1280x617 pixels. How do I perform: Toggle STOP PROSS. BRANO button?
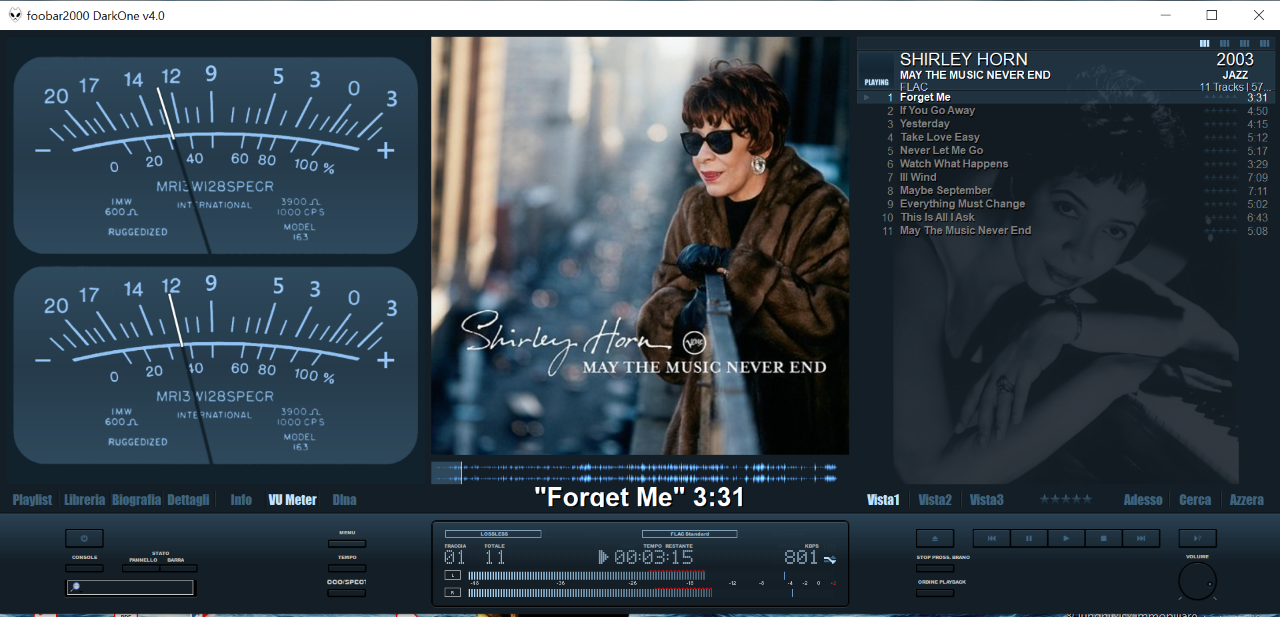click(x=935, y=568)
